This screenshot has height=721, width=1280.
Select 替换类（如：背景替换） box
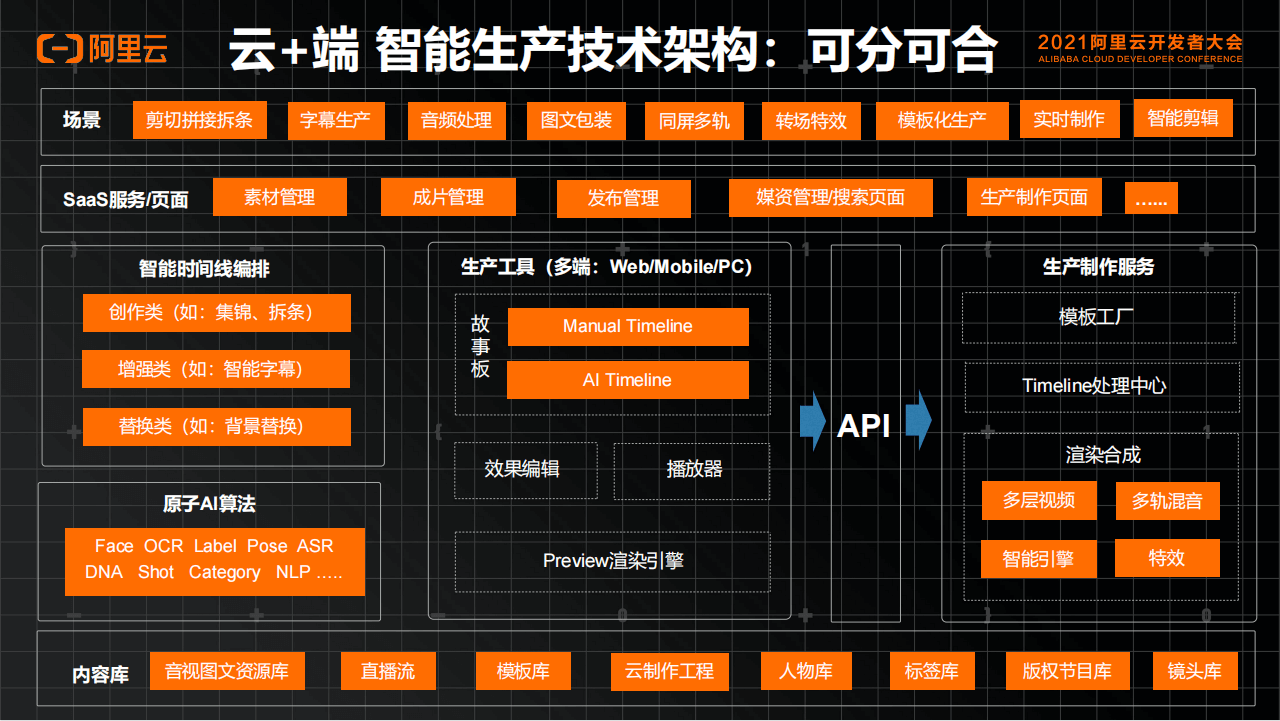click(217, 427)
